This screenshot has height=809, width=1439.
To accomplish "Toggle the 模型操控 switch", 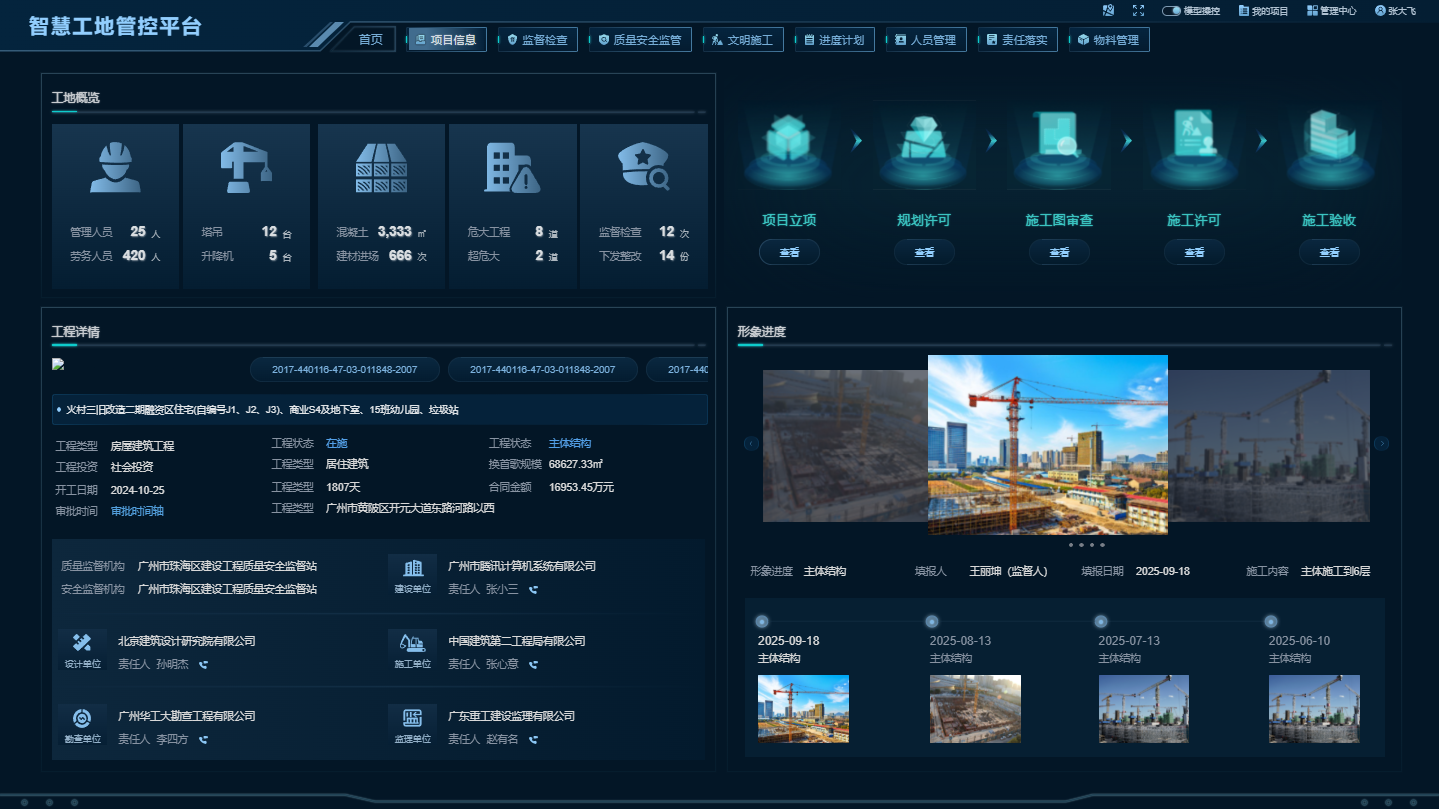I will point(1171,11).
